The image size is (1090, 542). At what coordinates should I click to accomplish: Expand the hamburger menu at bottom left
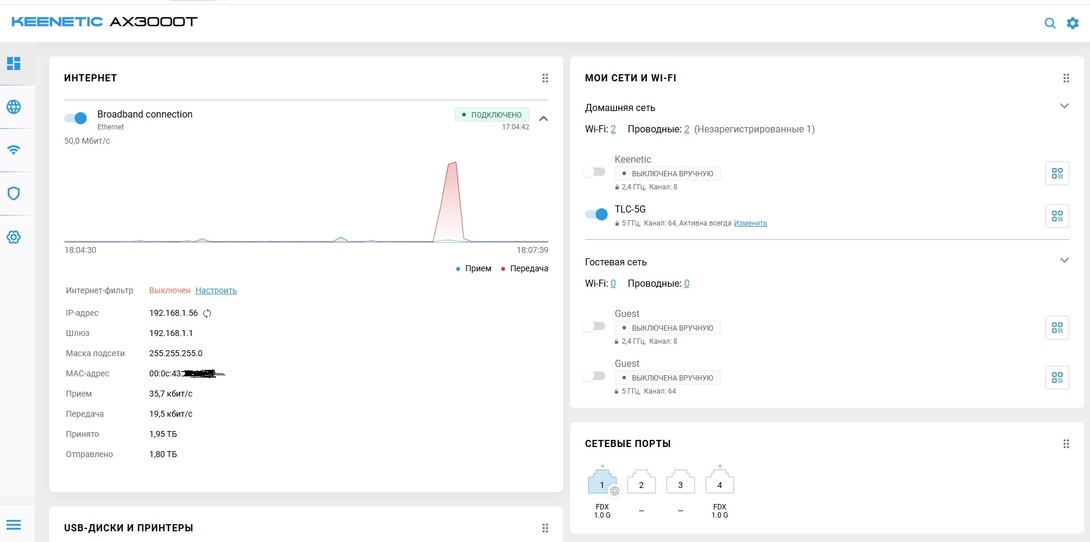coord(14,524)
